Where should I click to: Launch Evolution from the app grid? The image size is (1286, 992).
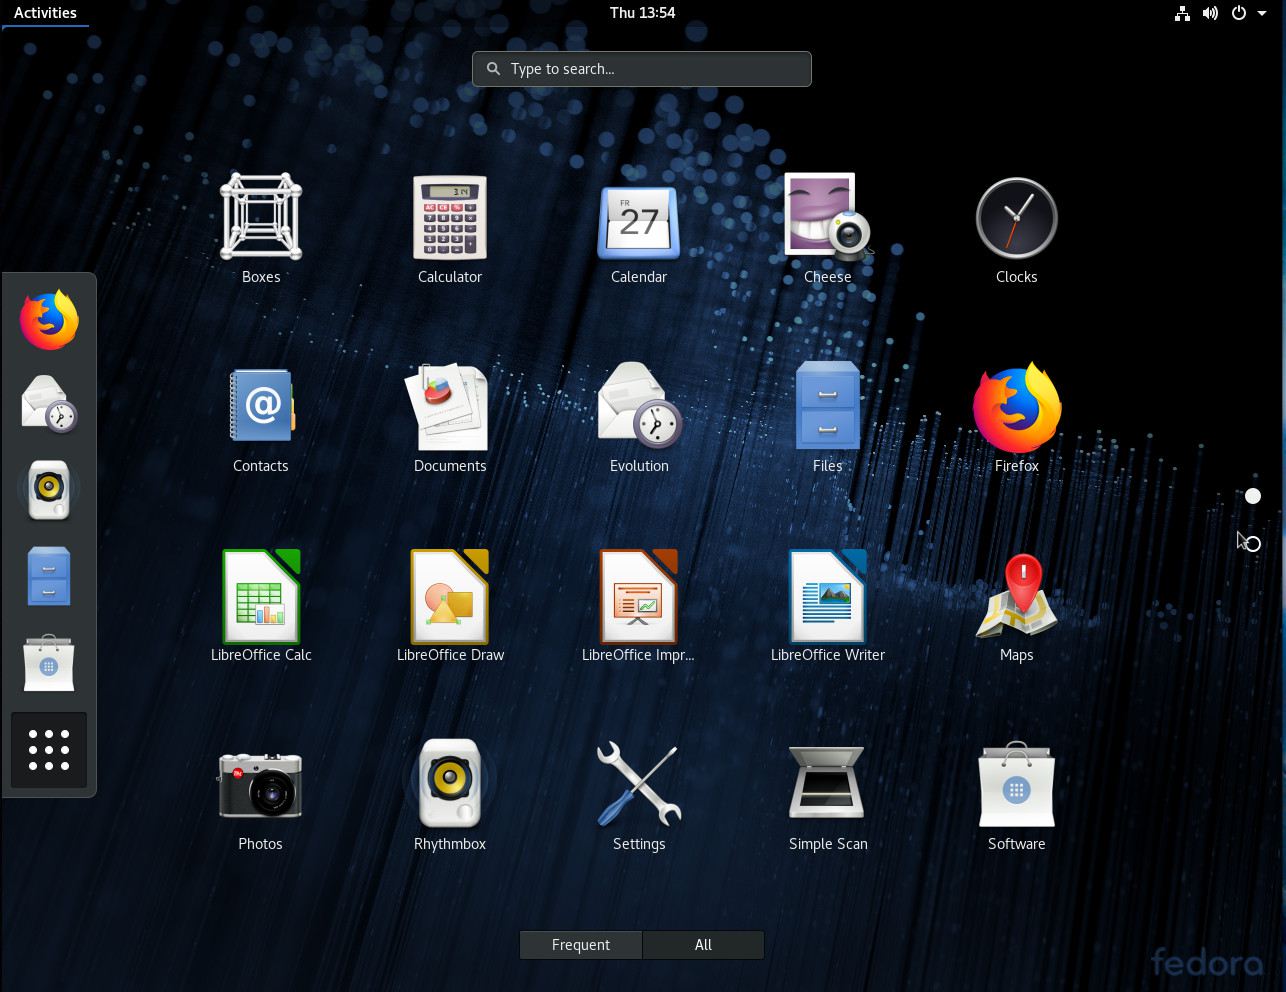(x=639, y=418)
